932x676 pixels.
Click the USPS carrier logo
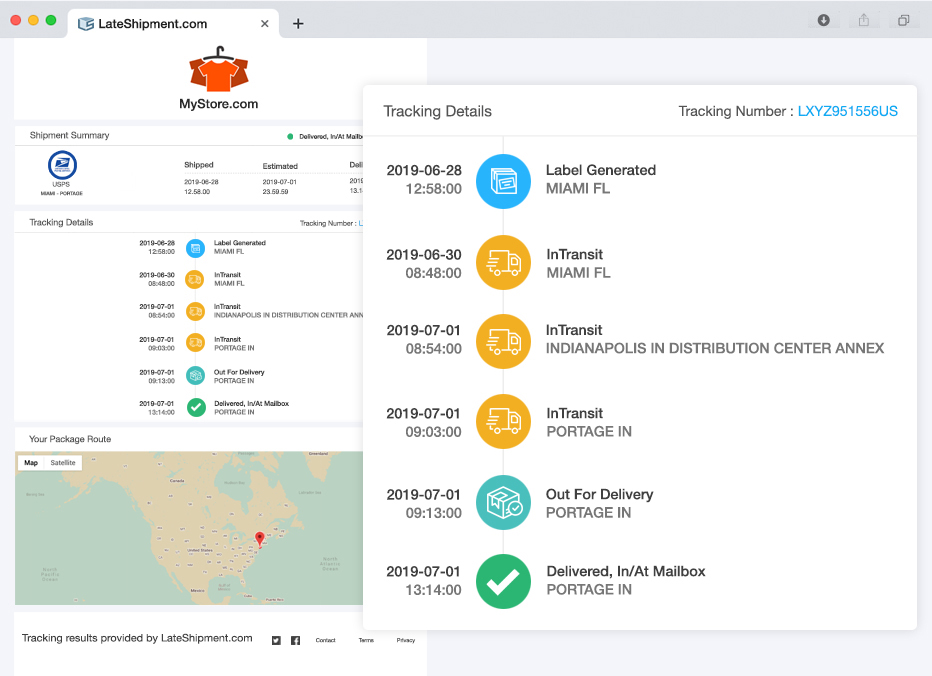click(x=62, y=165)
